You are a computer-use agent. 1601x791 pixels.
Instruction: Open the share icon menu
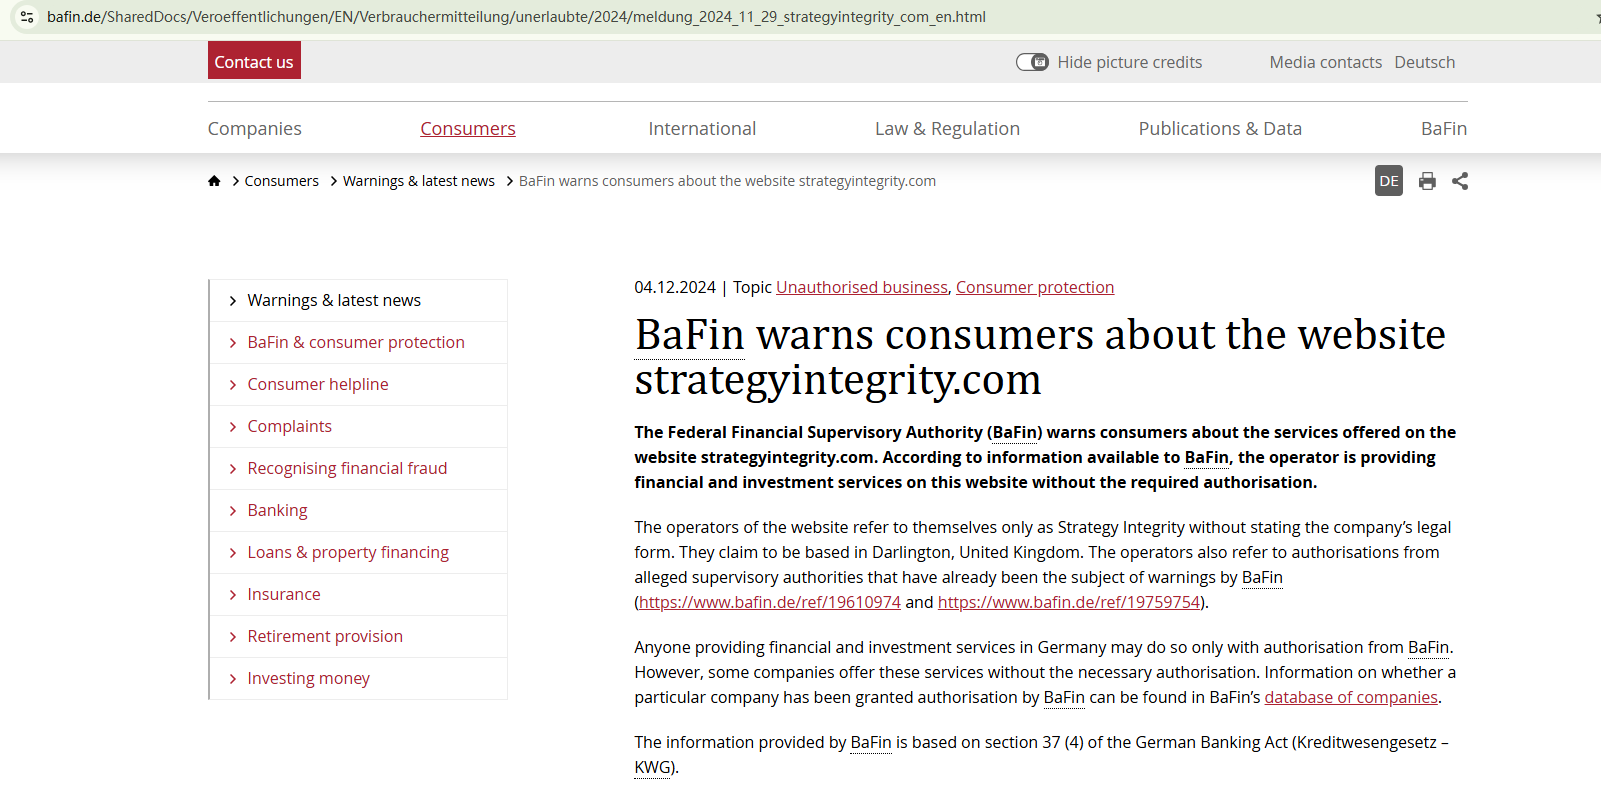[x=1460, y=181]
